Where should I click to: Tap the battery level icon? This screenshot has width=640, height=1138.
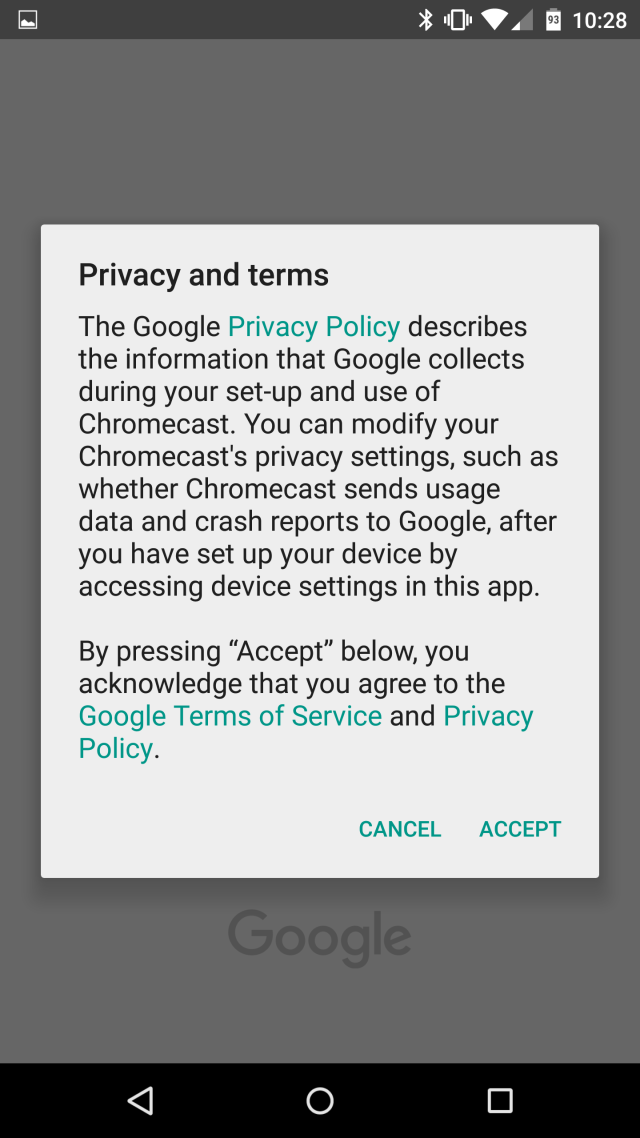coord(553,20)
